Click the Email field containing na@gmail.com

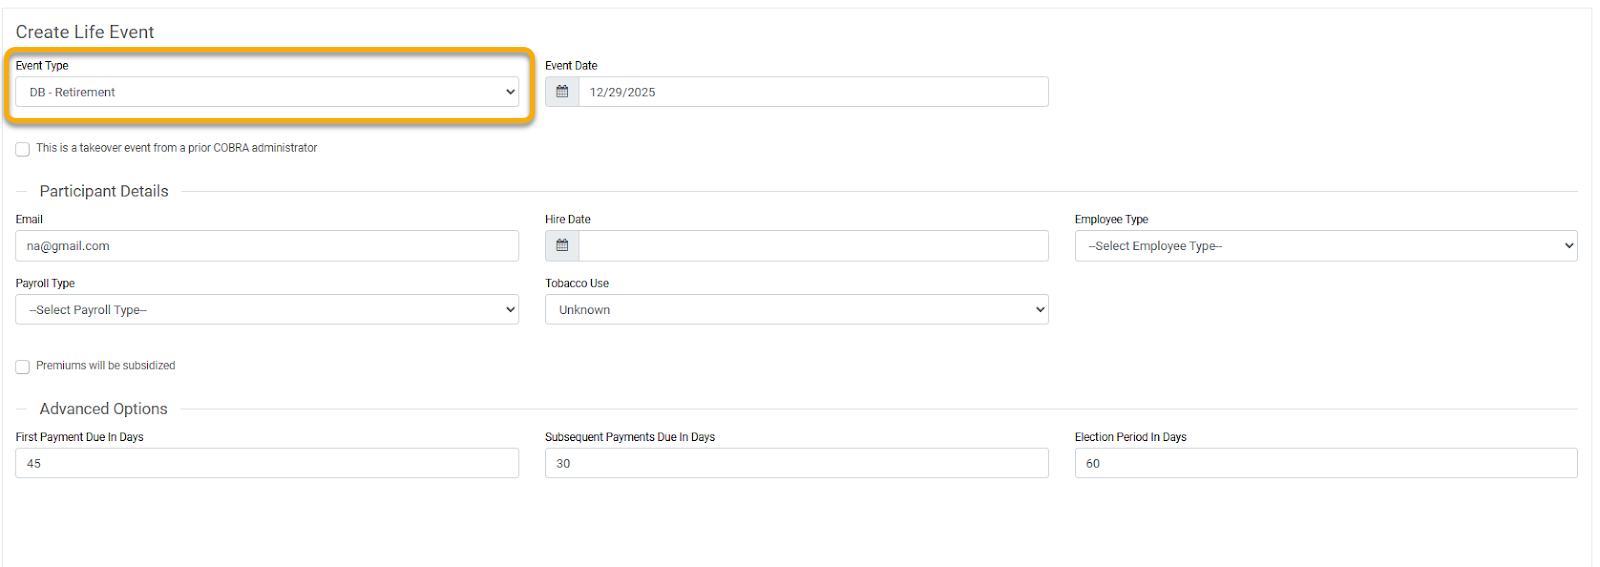[267, 246]
